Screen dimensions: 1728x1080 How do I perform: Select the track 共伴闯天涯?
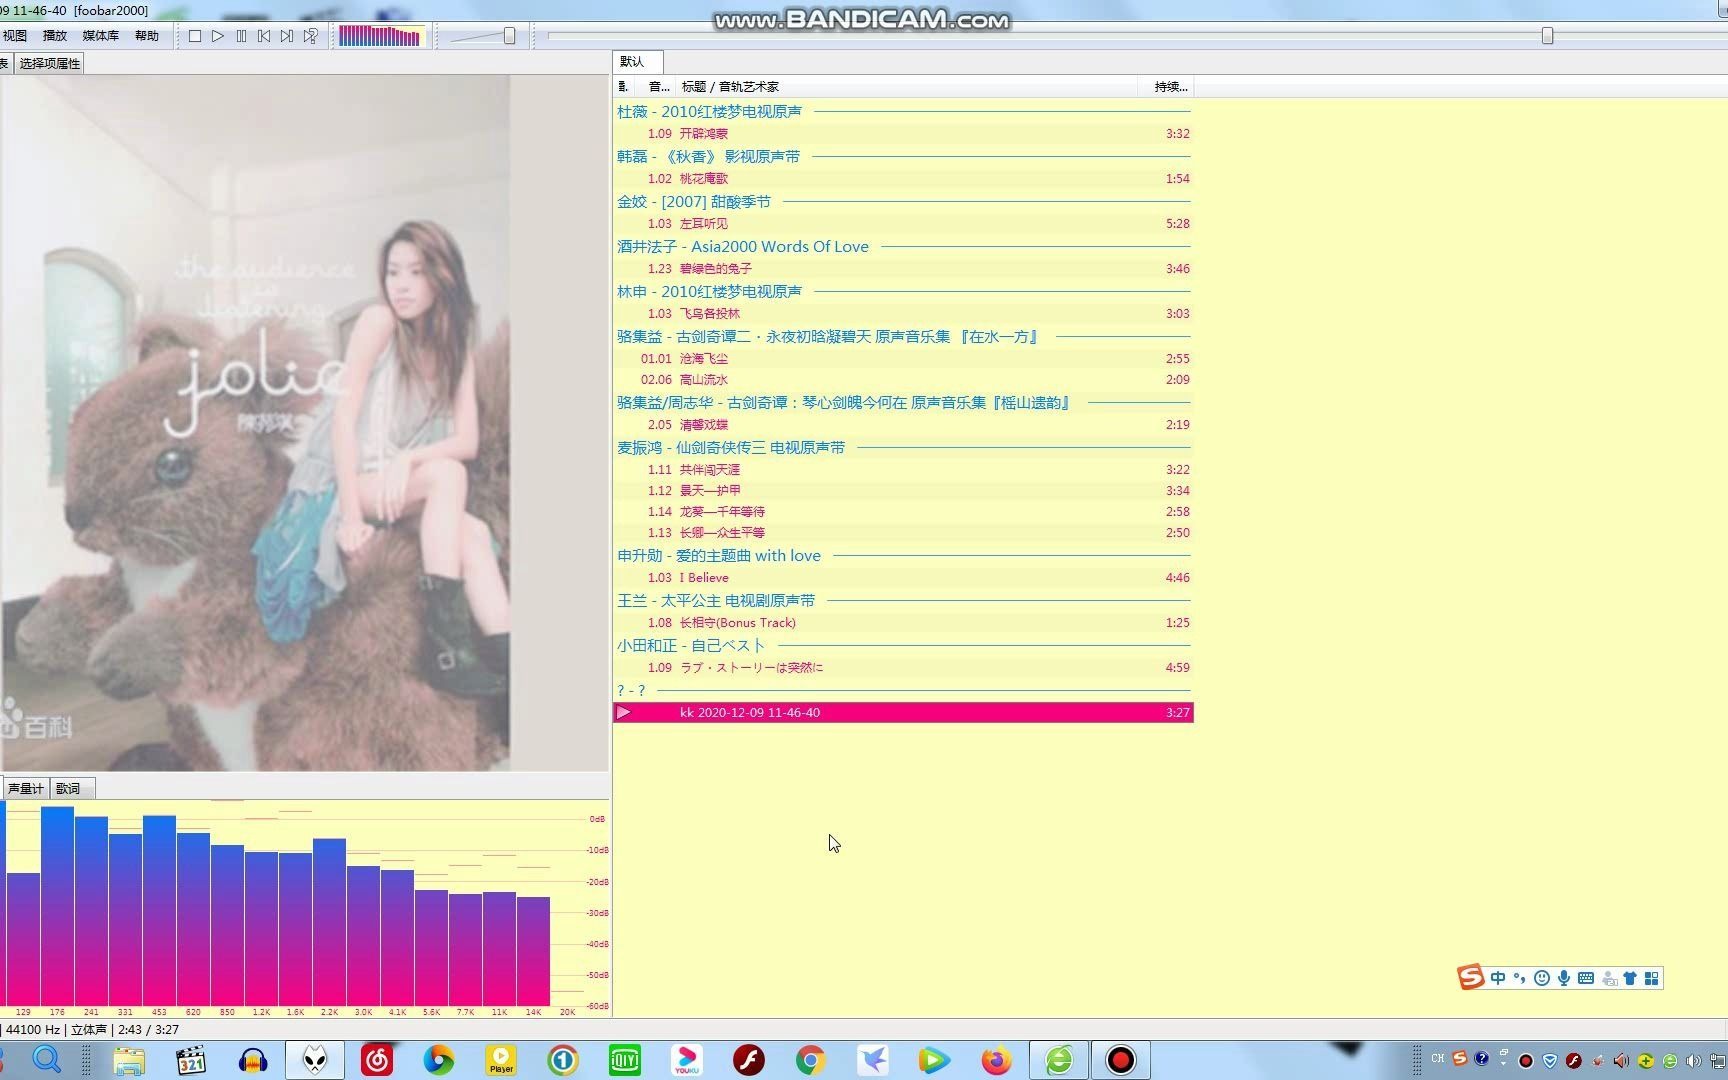(x=903, y=469)
